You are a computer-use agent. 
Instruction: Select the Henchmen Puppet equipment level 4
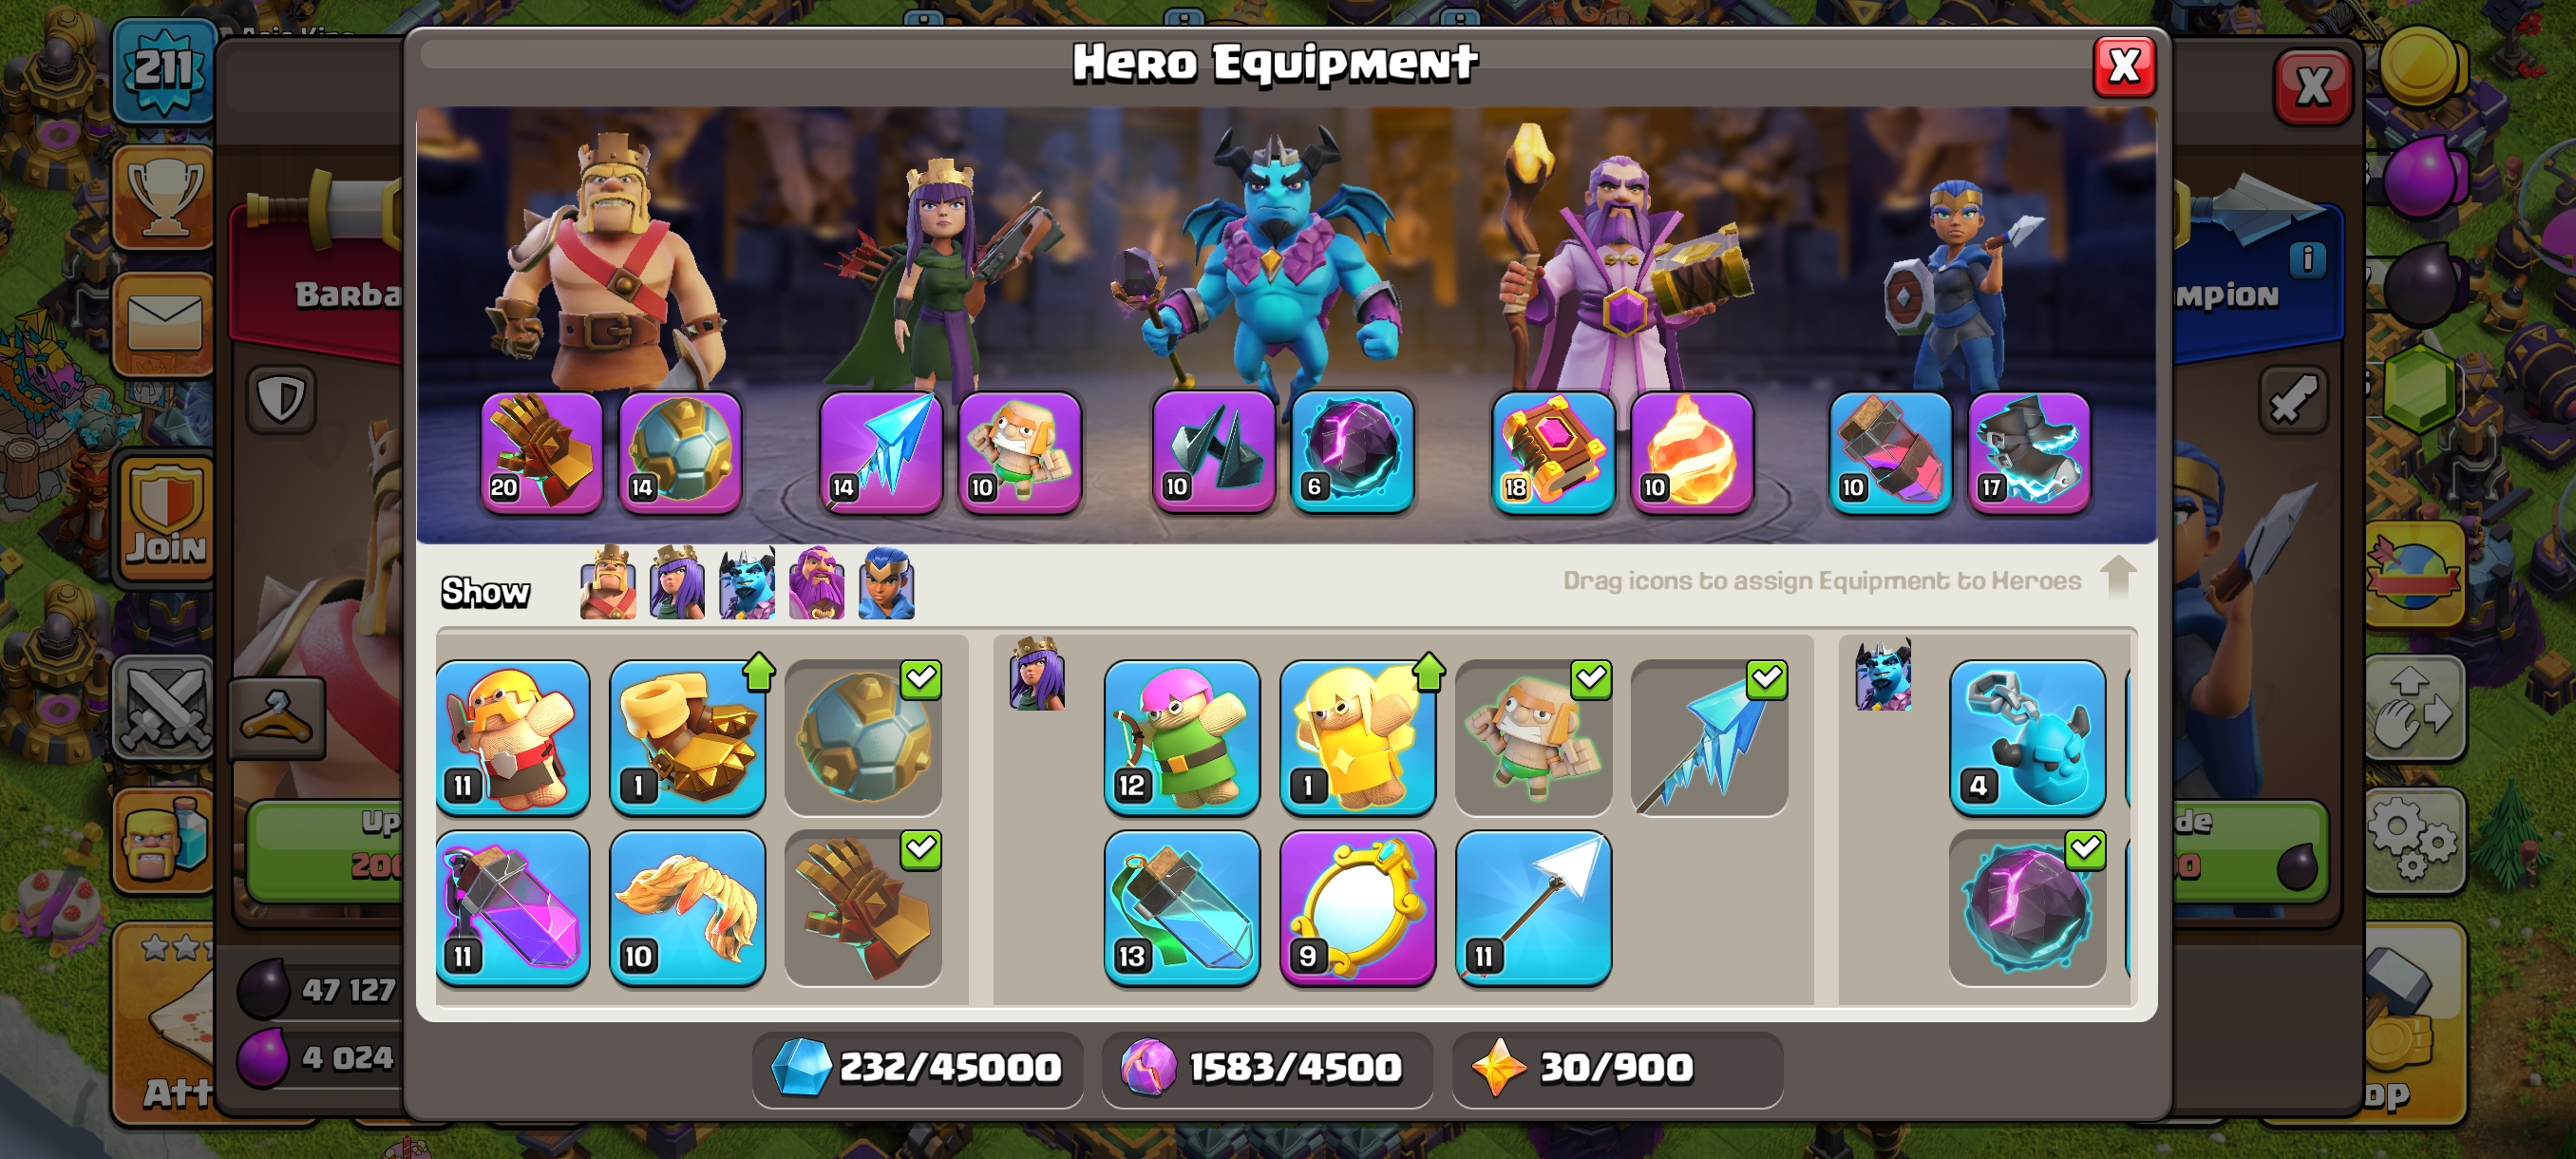coord(2027,736)
